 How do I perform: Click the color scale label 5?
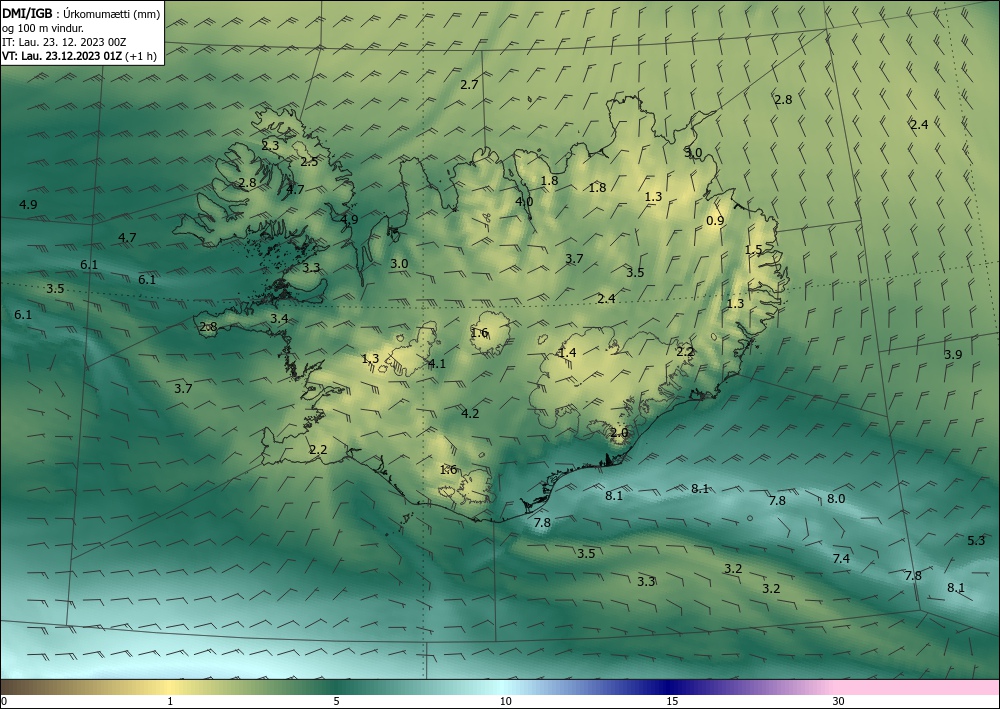[x=336, y=701]
